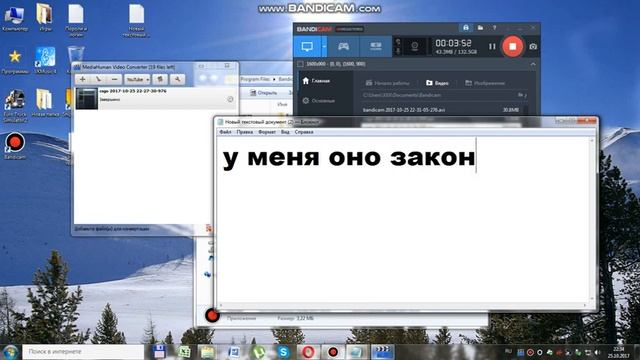
Task: Take a screenshot with Bandicam camera icon
Action: click(533, 47)
